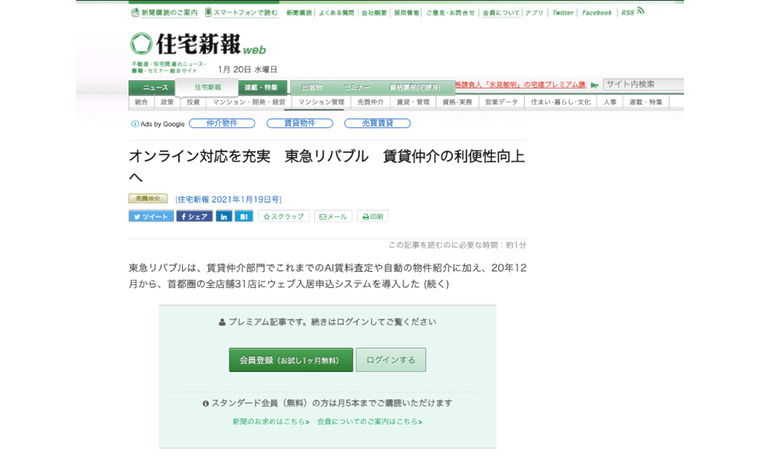Click the 会員登録 green button
The width and height of the screenshot is (760, 456).
[290, 360]
